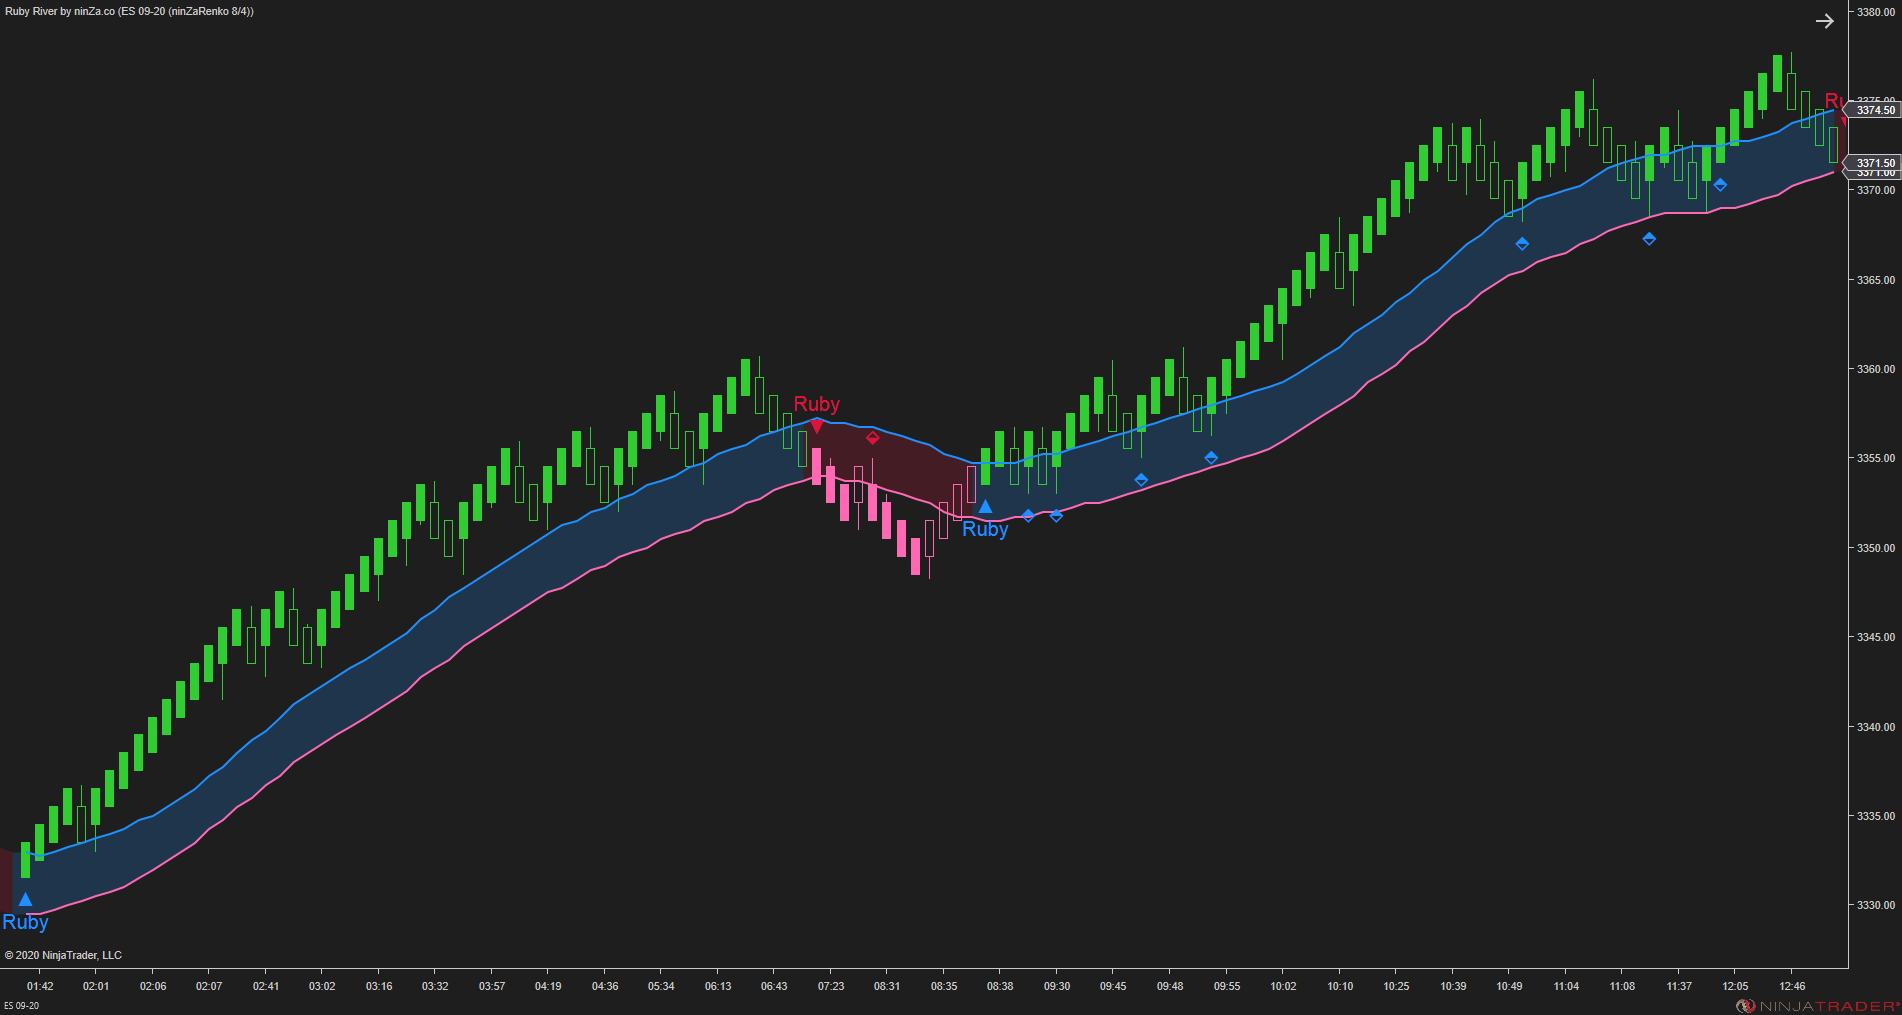Select the red Ruby sell arrow marker
The image size is (1902, 1015).
tap(816, 425)
